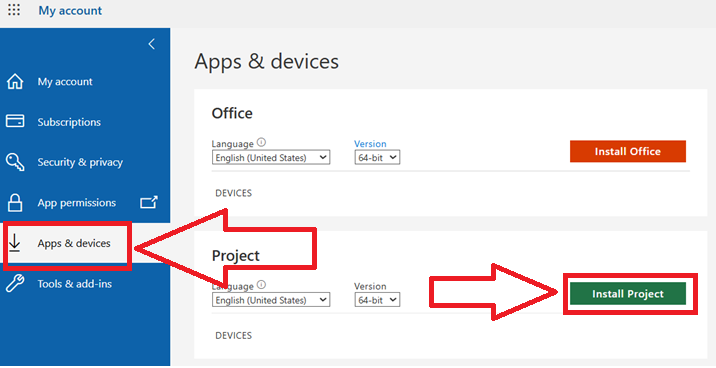Click the Apps & devices page heading

[x=267, y=62]
